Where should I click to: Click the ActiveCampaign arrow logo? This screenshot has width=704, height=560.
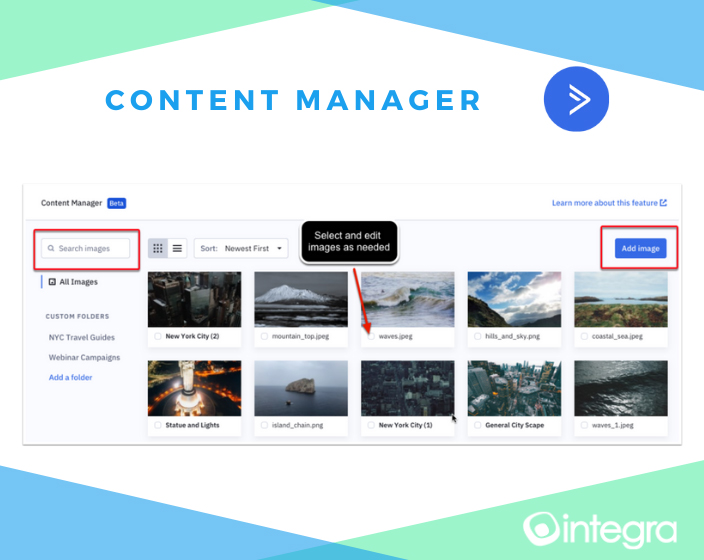click(x=576, y=100)
